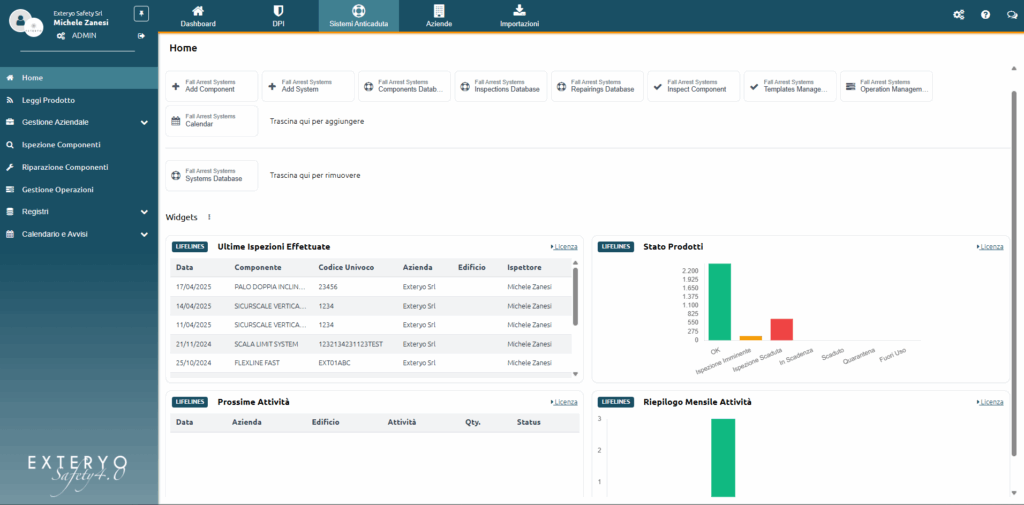Open the Operation Management shortcut tile
Viewport: 1024px width, 505px height.
click(886, 86)
